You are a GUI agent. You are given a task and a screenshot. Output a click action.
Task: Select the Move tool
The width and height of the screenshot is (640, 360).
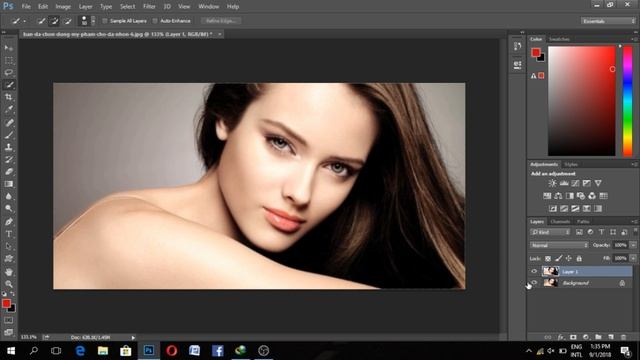click(x=9, y=48)
